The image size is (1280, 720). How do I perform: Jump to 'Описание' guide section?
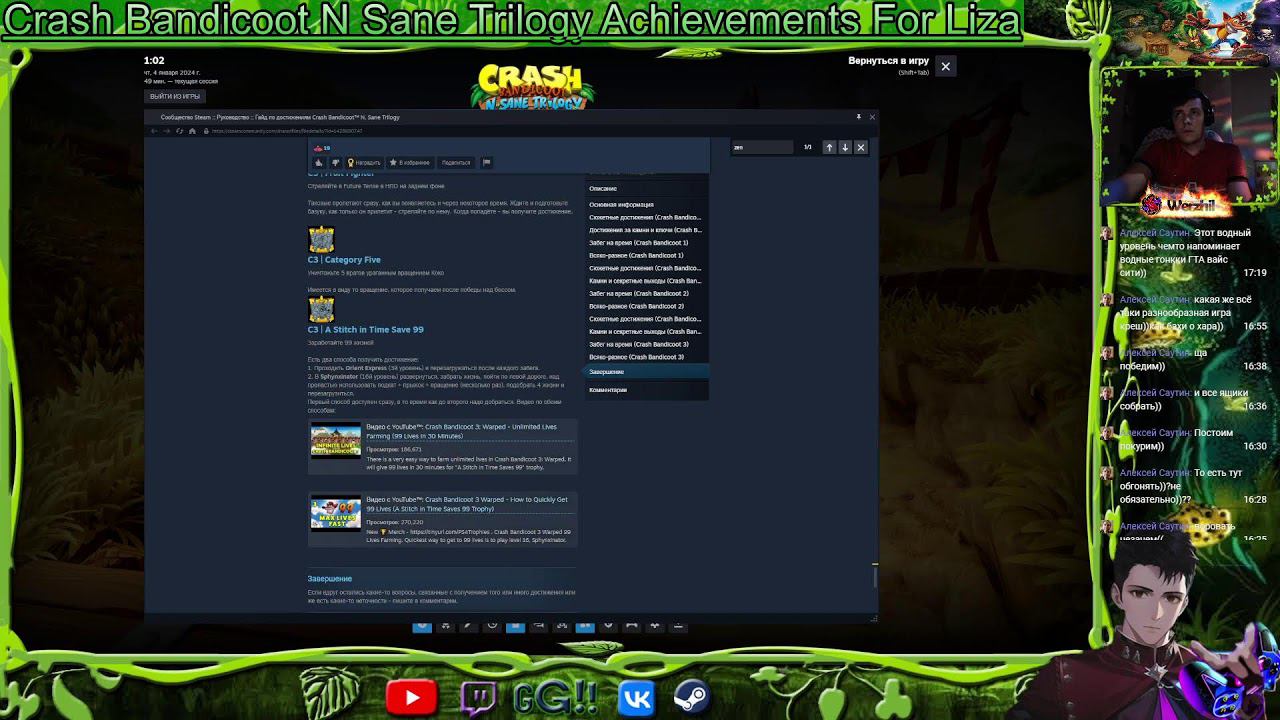(603, 189)
